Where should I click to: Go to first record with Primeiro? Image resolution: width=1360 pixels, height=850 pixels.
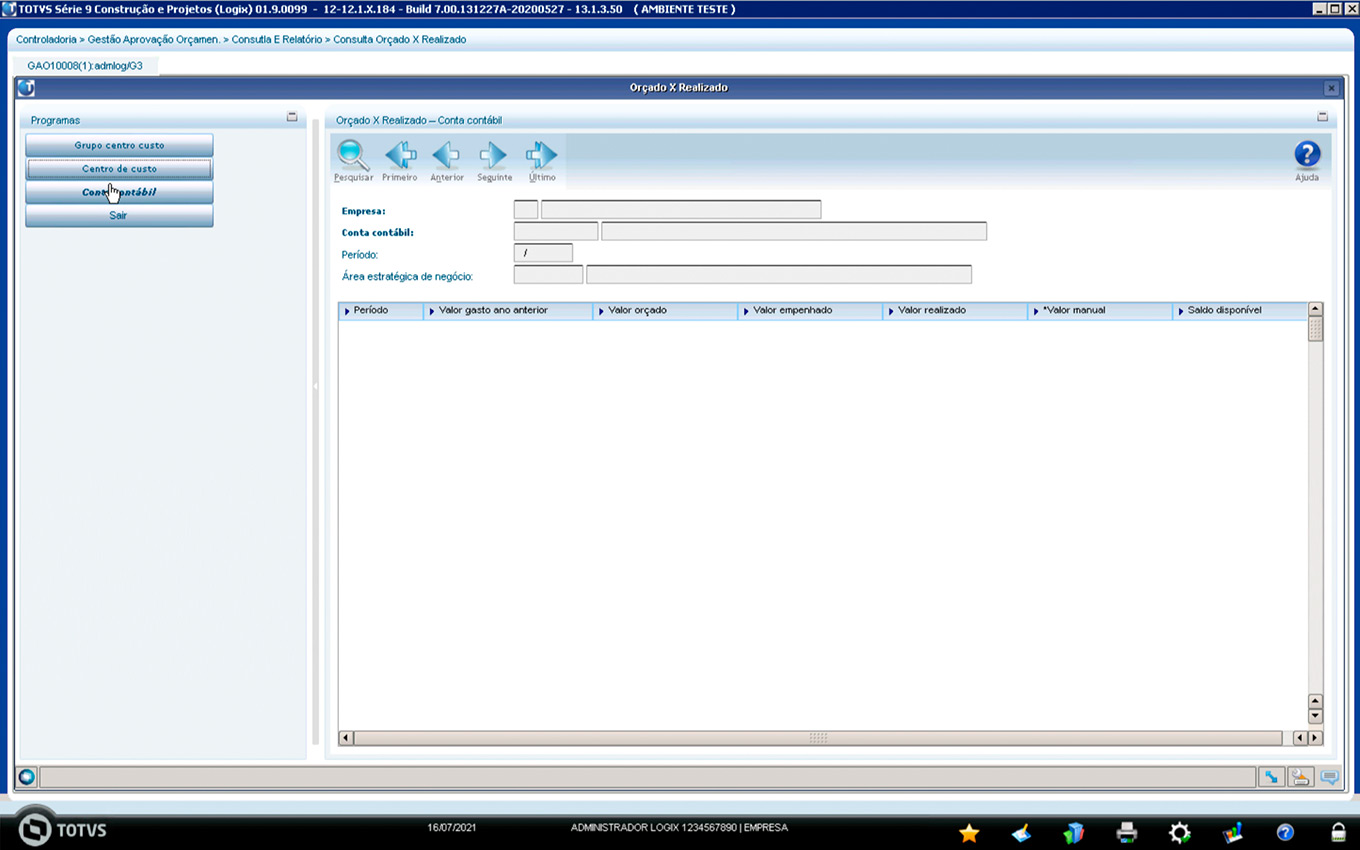click(x=400, y=156)
